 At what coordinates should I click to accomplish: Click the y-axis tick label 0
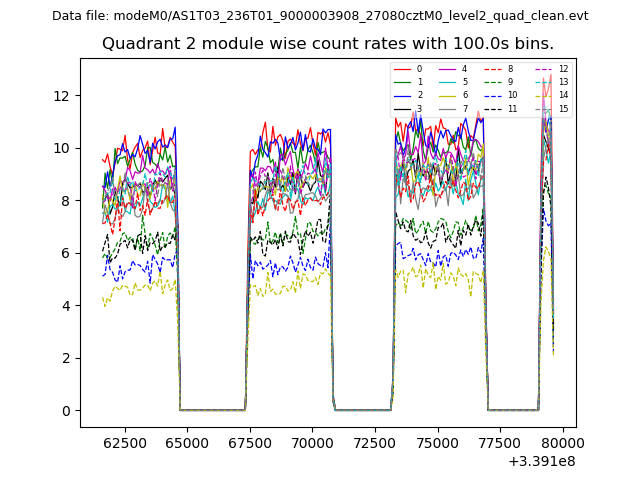tap(64, 411)
